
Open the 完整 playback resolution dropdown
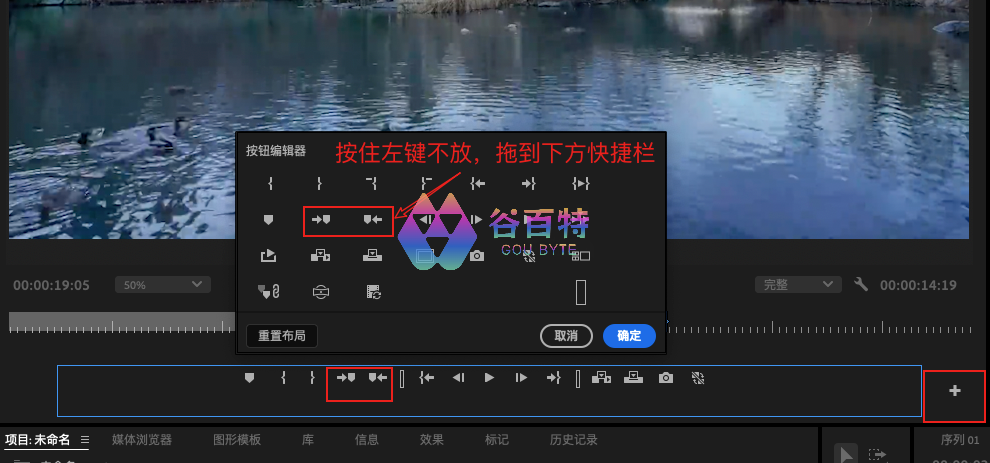[796, 285]
